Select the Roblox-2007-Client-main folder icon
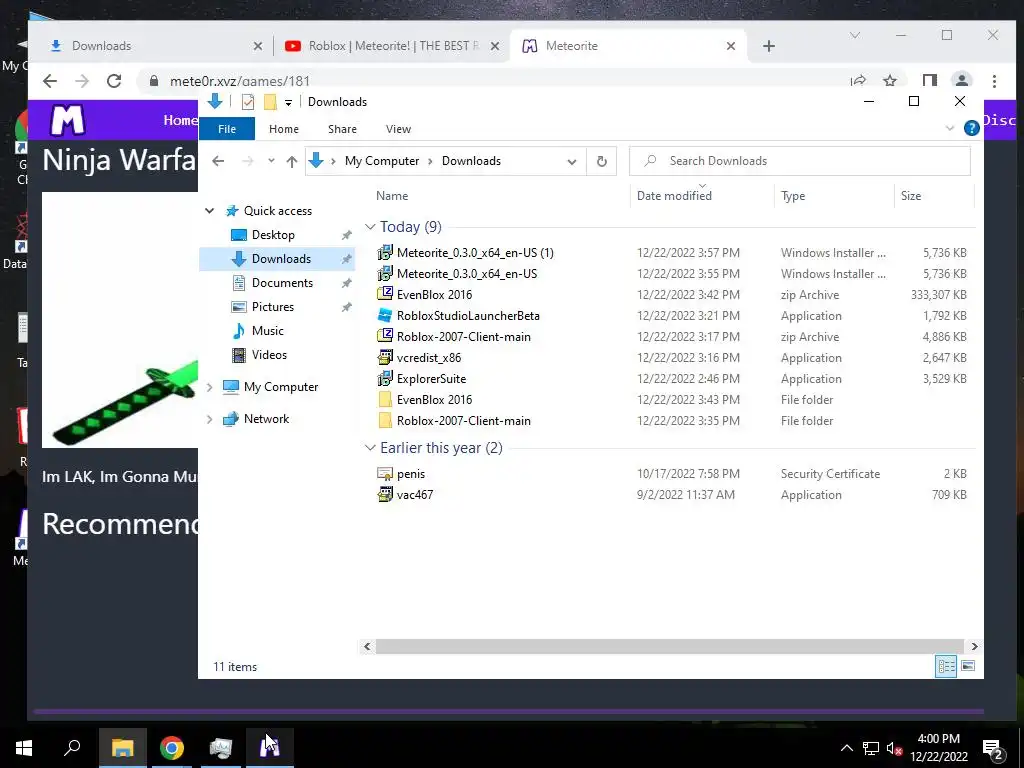The height and width of the screenshot is (768, 1024). (385, 421)
